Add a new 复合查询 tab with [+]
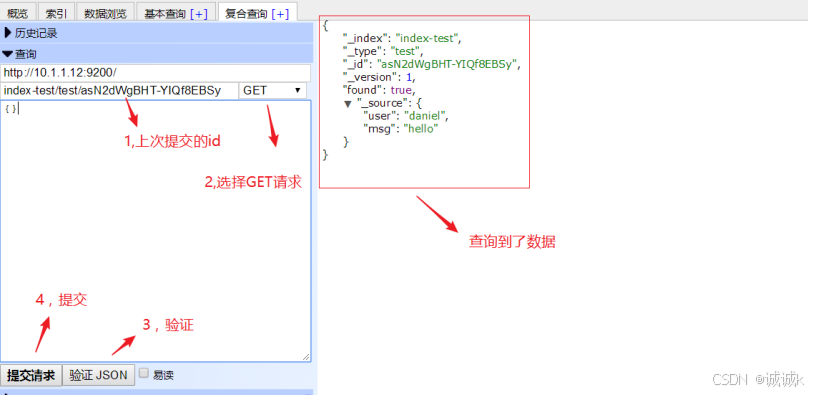Screen dimensions: 816x395 tap(280, 14)
